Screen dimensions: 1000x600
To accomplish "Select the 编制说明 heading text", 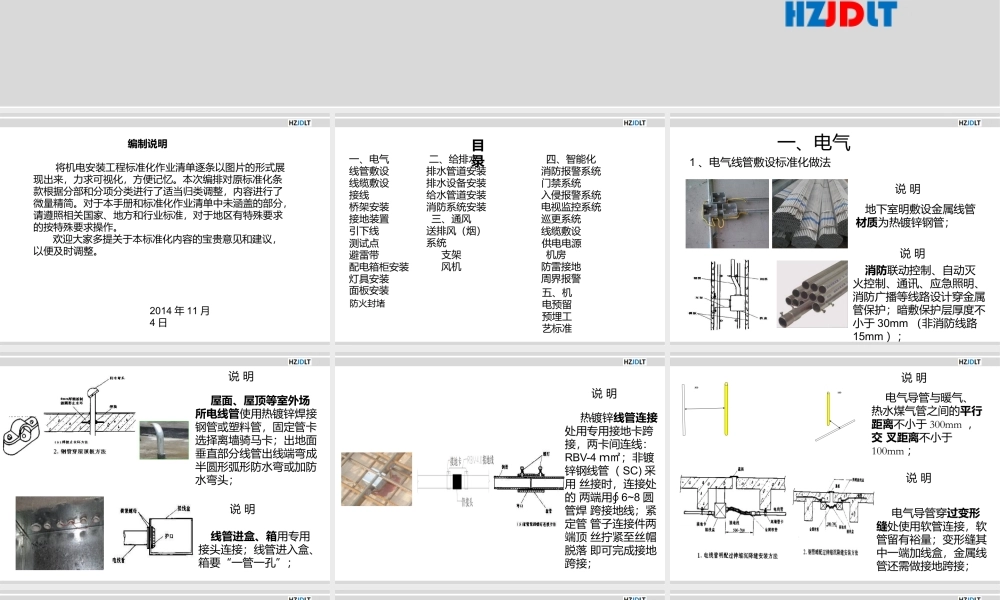I will 147,144.
